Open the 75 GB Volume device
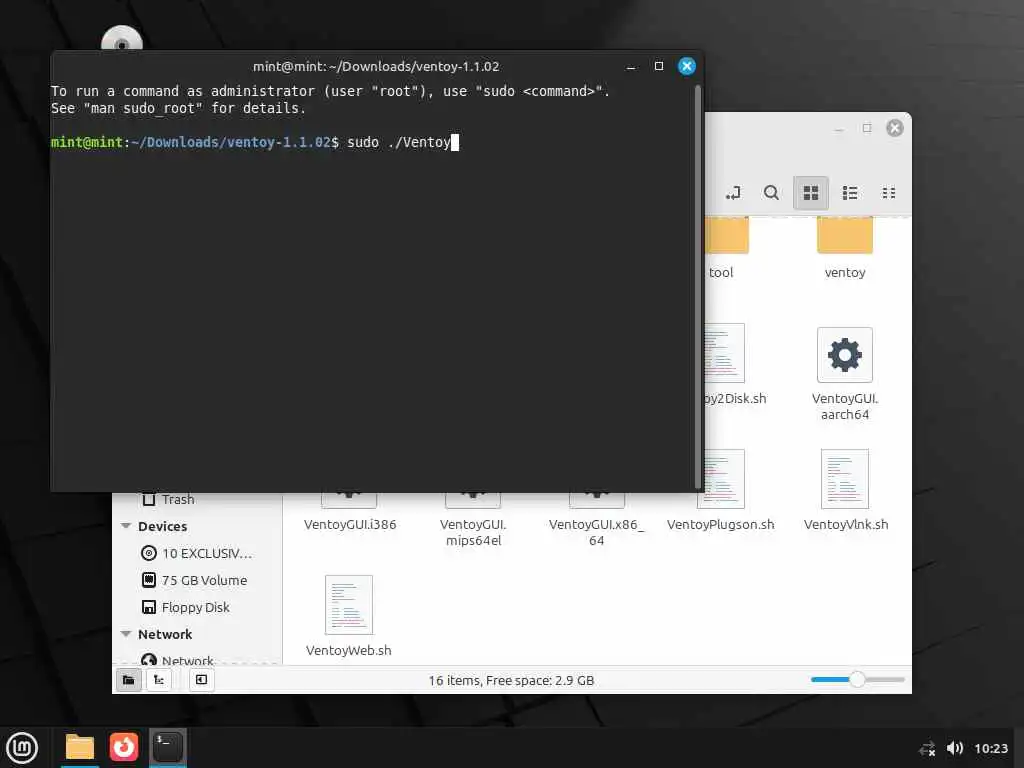 tap(196, 580)
